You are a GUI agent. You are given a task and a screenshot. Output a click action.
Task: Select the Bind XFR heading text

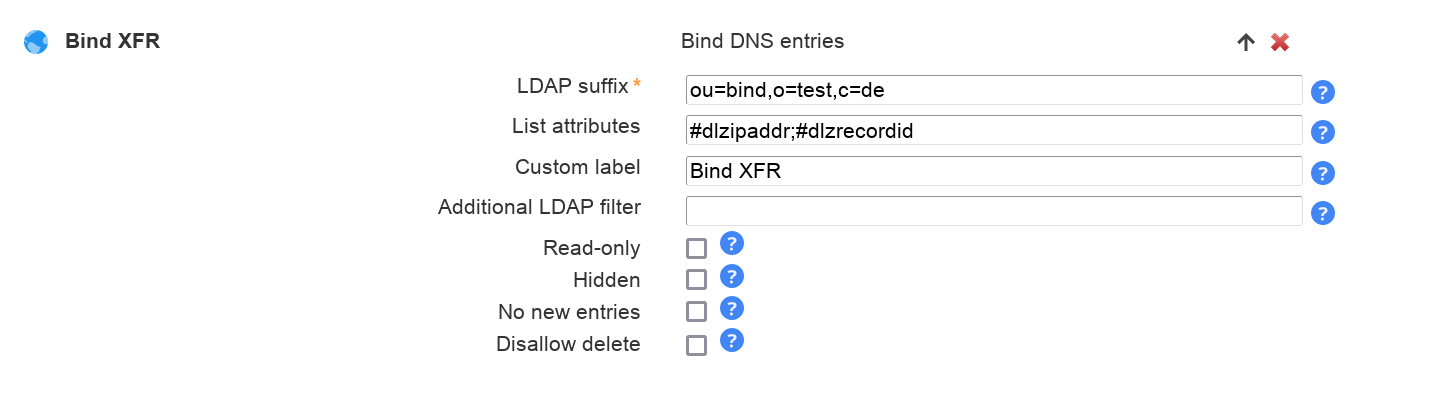pyautogui.click(x=112, y=41)
